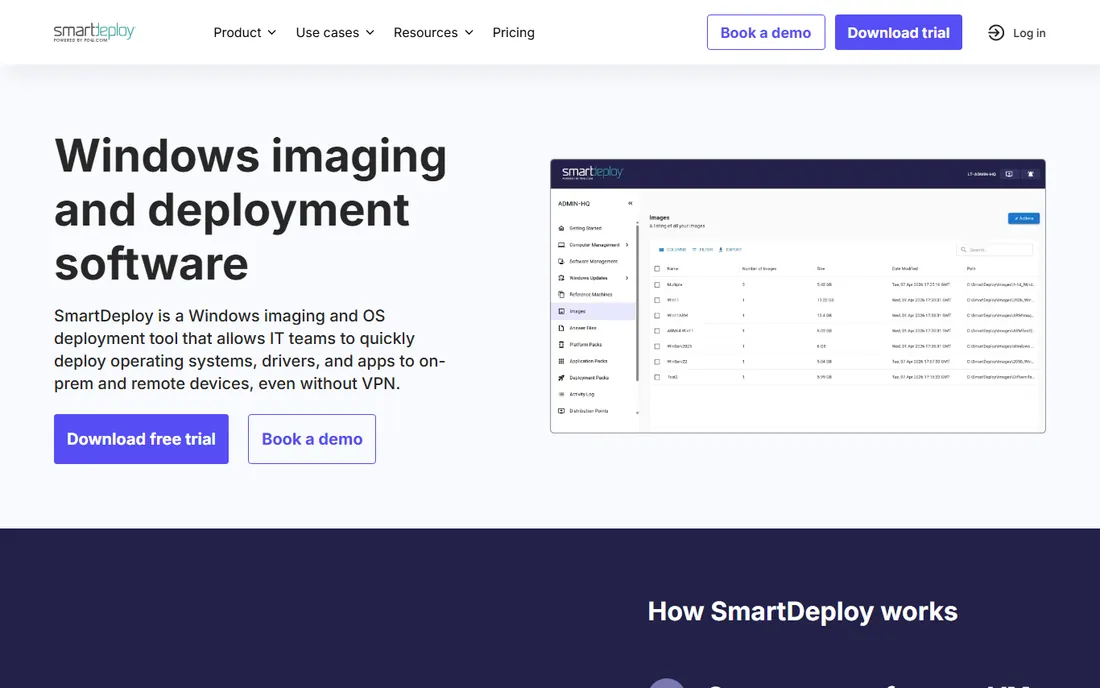The width and height of the screenshot is (1100, 688).
Task: Click into the table Search field
Action: [995, 250]
